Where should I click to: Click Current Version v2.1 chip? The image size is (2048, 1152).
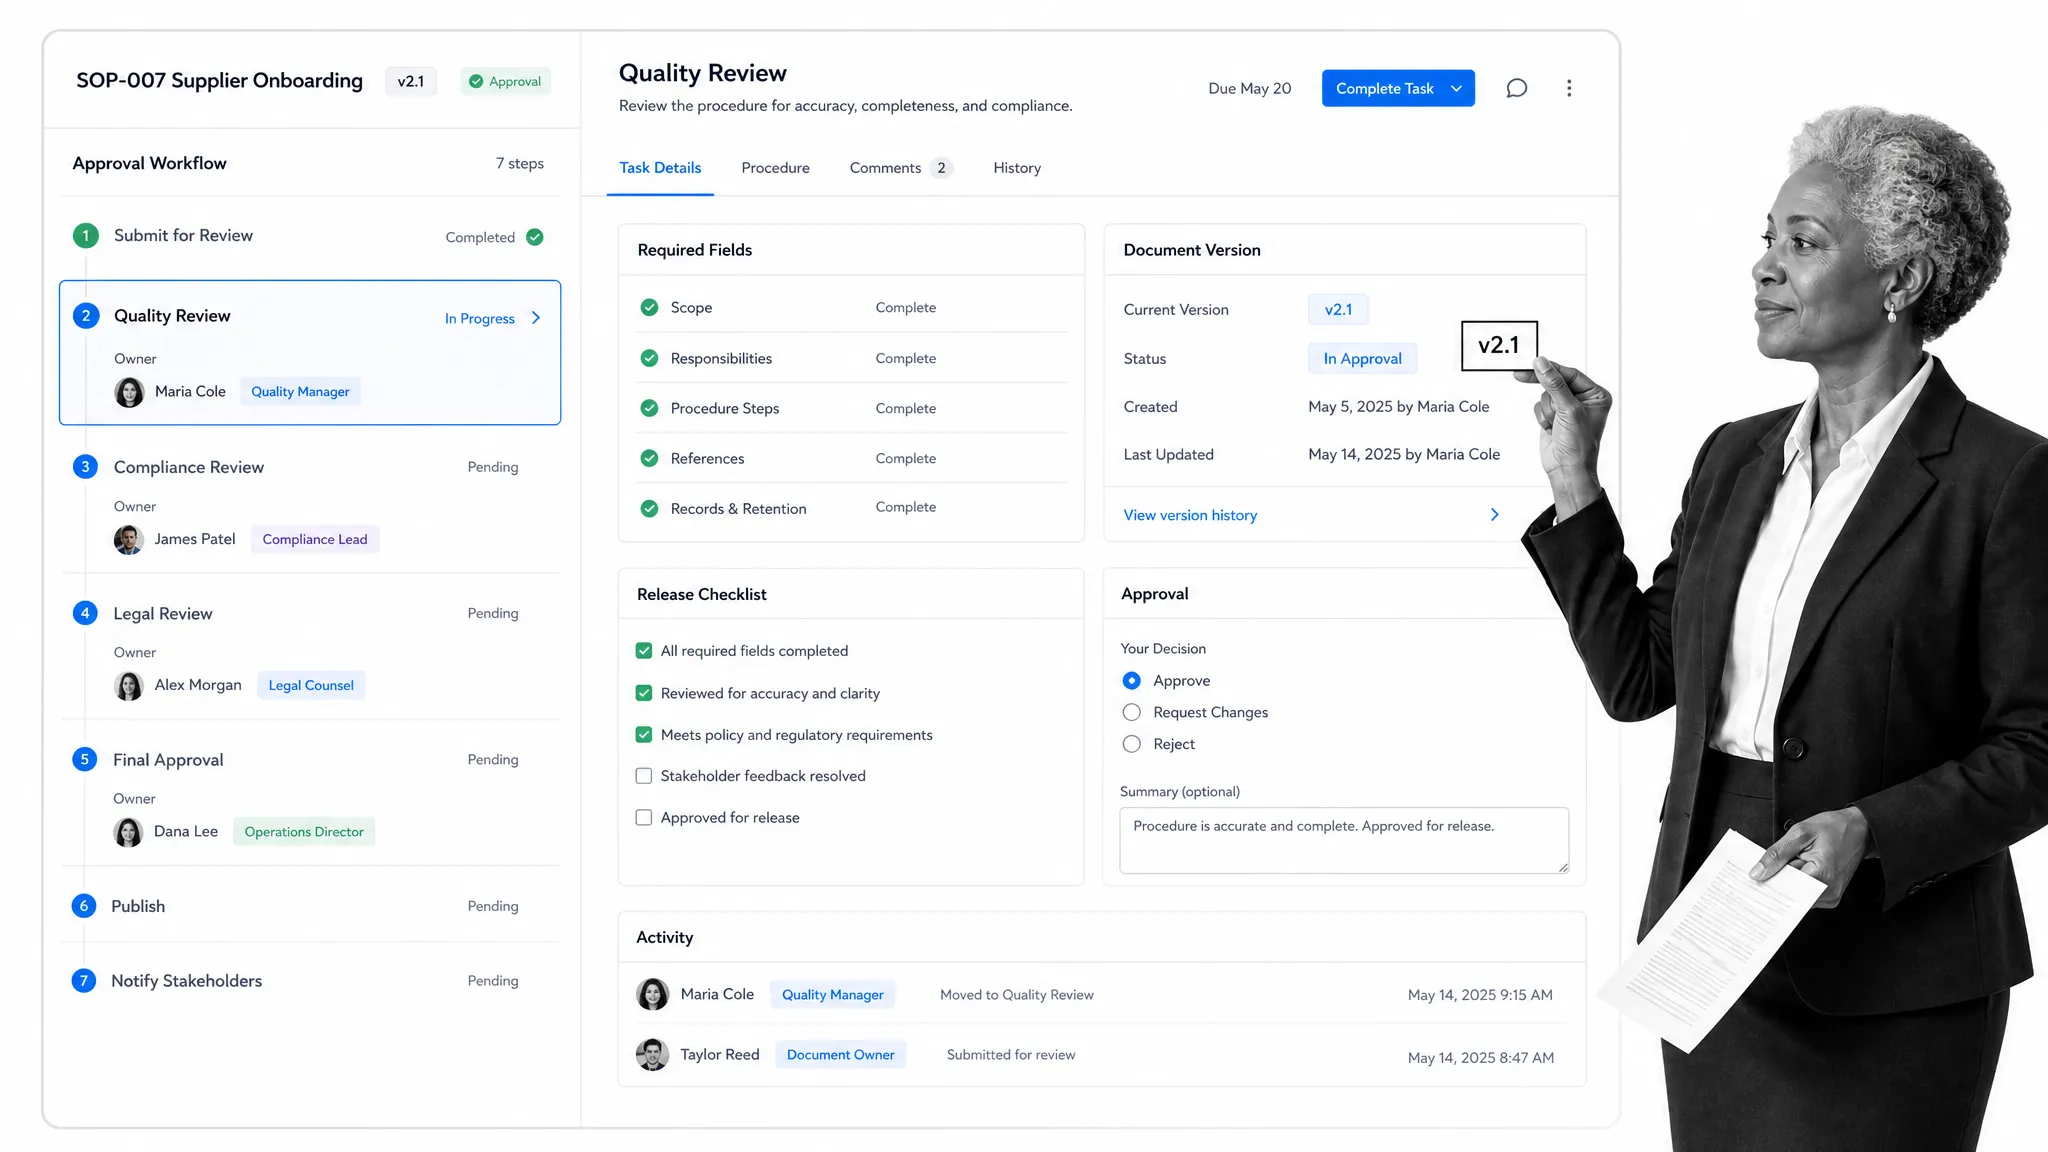(1338, 309)
